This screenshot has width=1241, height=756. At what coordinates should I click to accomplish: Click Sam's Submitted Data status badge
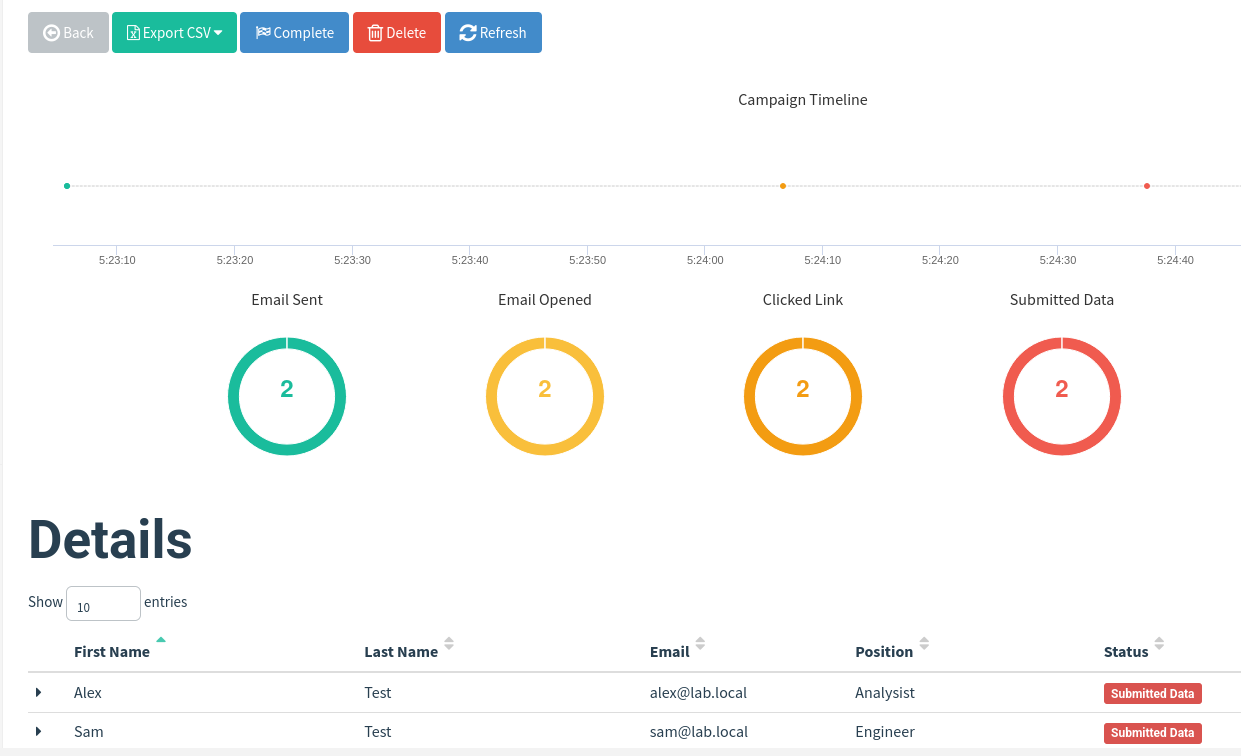point(1152,732)
